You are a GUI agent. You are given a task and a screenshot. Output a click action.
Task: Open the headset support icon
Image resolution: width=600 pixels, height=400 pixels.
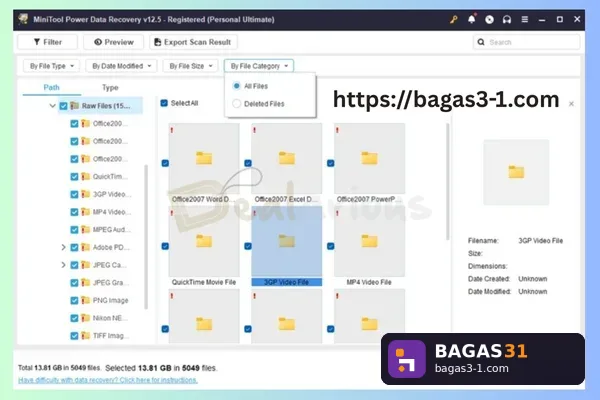coord(507,19)
